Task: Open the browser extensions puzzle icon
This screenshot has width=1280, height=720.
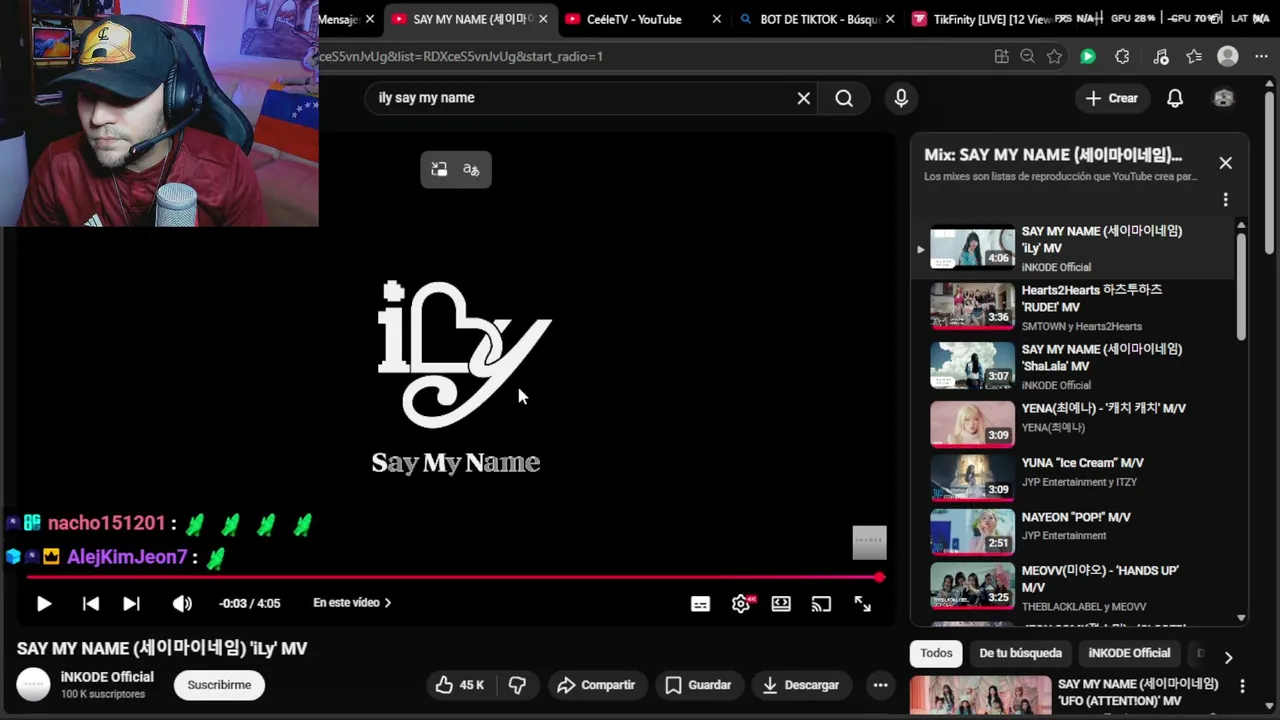Action: [1122, 57]
